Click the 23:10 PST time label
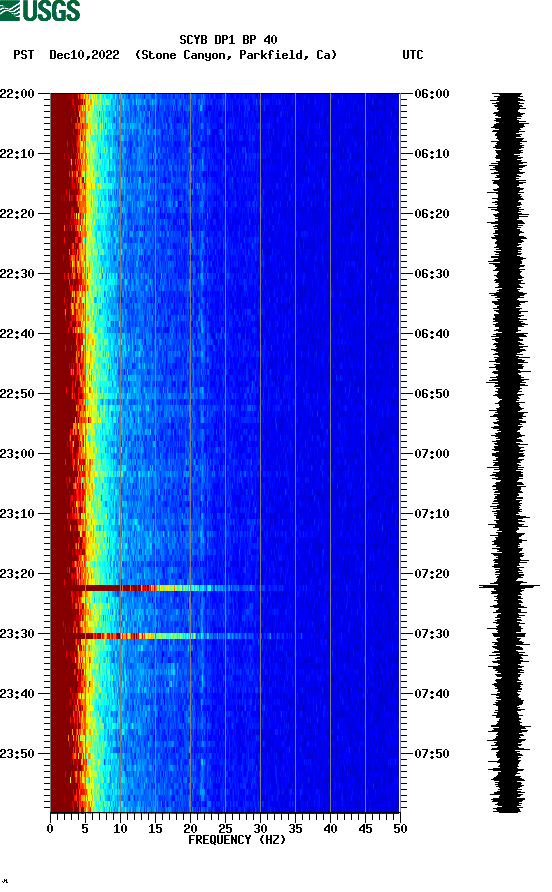552x892 pixels. tap(17, 514)
